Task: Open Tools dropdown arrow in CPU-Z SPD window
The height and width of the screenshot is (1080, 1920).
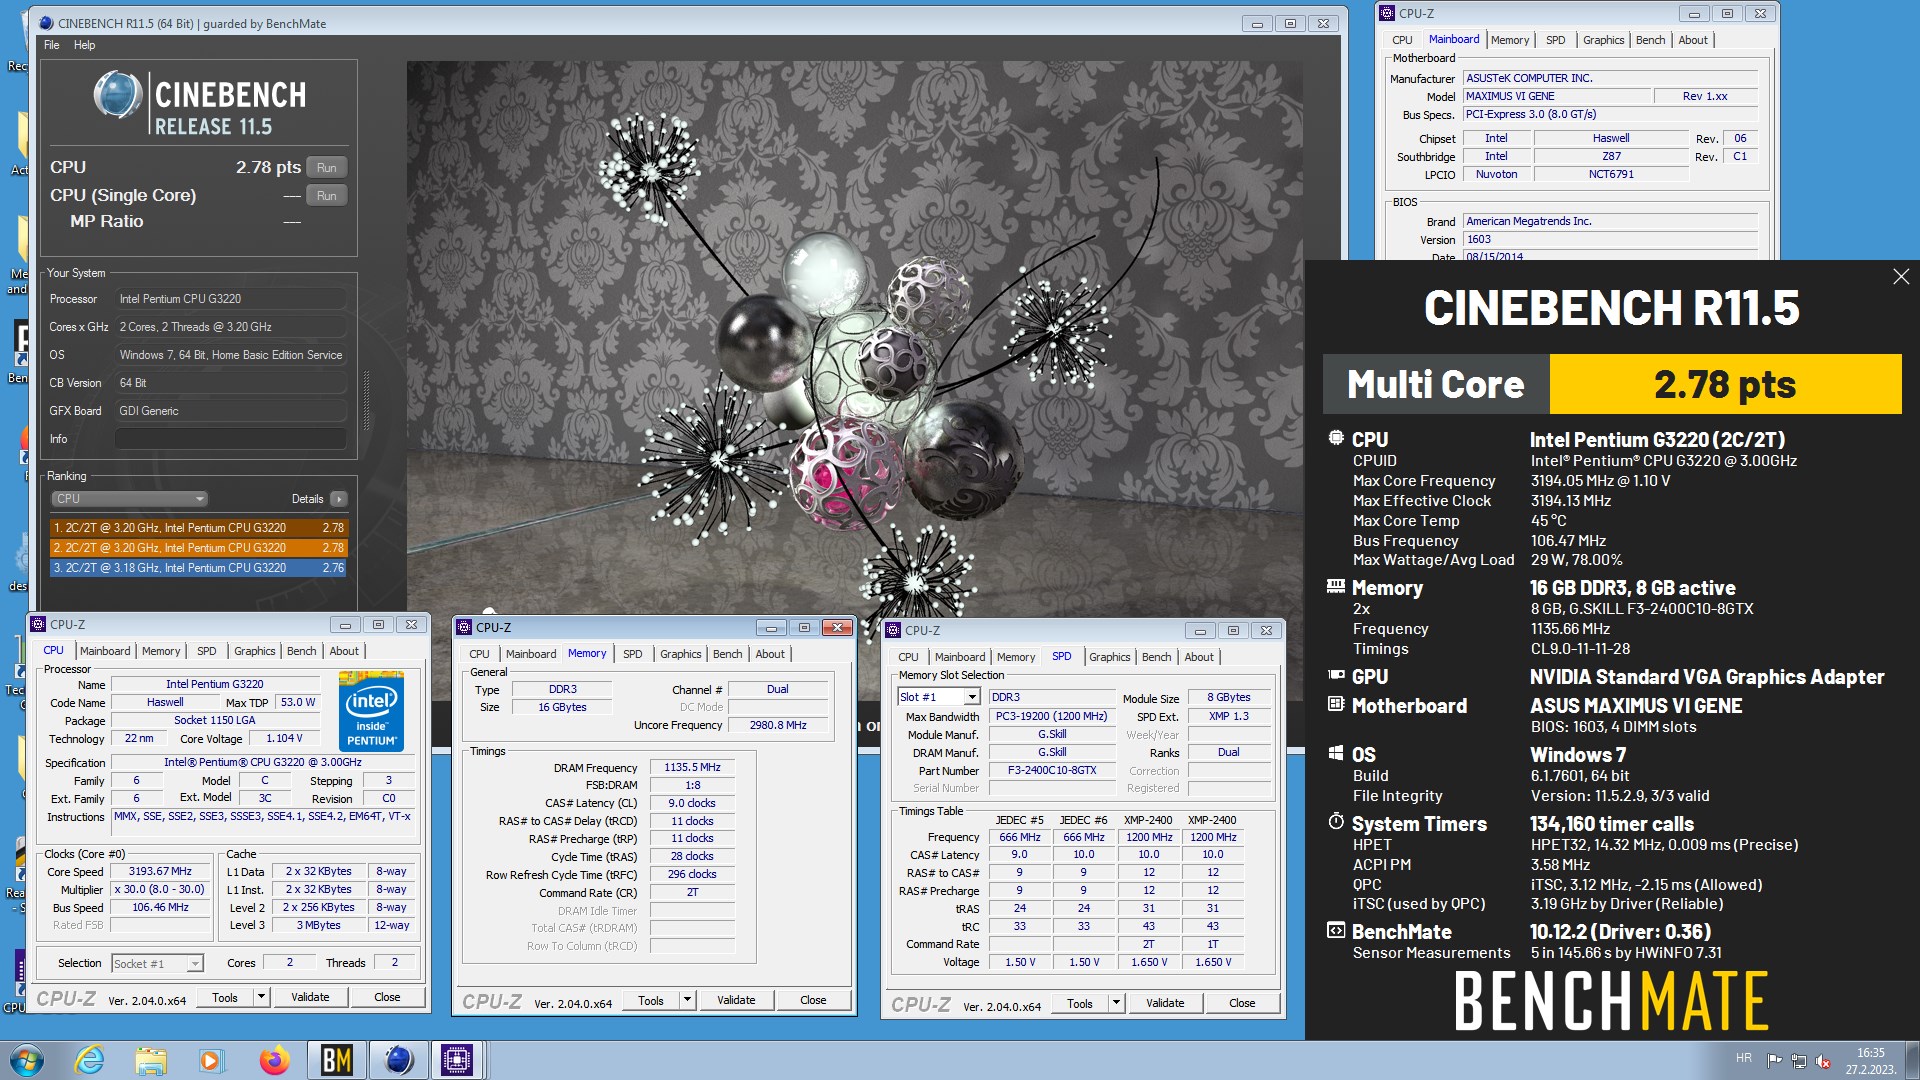Action: pyautogui.click(x=1116, y=1003)
